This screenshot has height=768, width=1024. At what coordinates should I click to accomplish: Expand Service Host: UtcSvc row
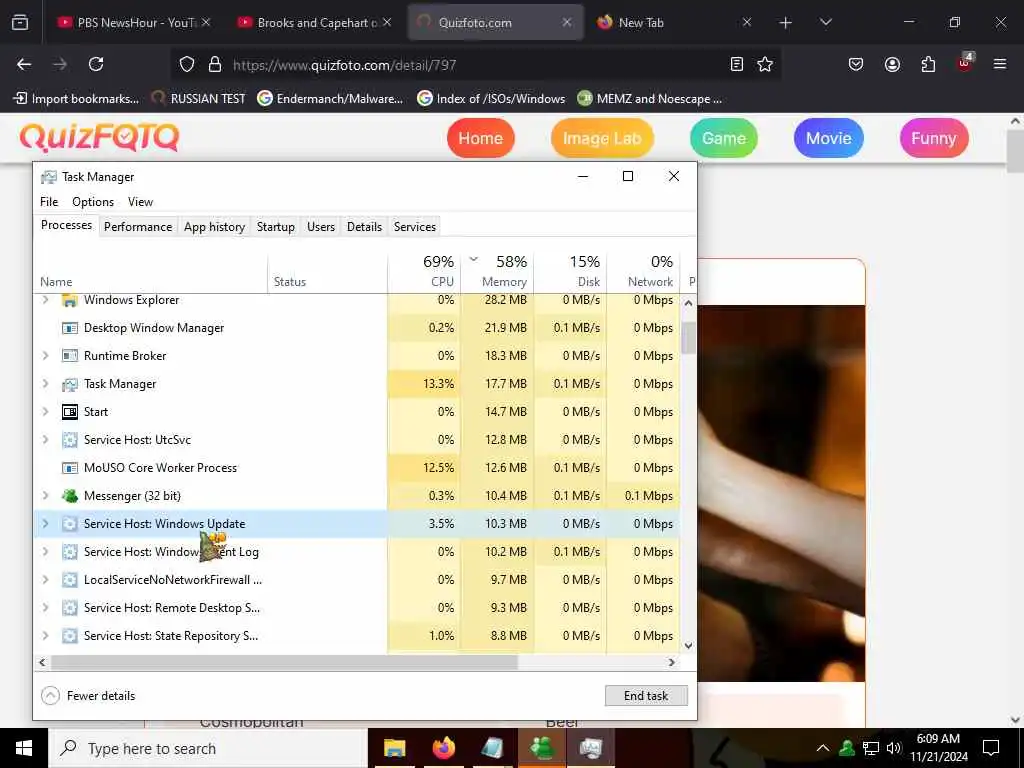click(x=45, y=440)
